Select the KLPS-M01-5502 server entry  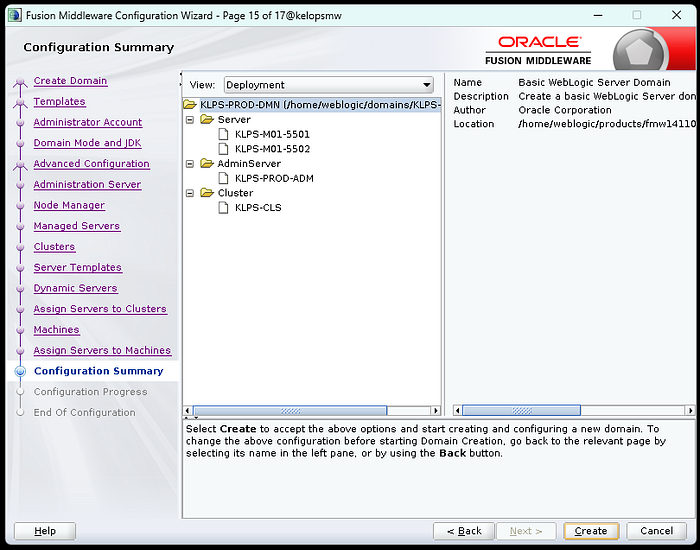click(x=272, y=149)
